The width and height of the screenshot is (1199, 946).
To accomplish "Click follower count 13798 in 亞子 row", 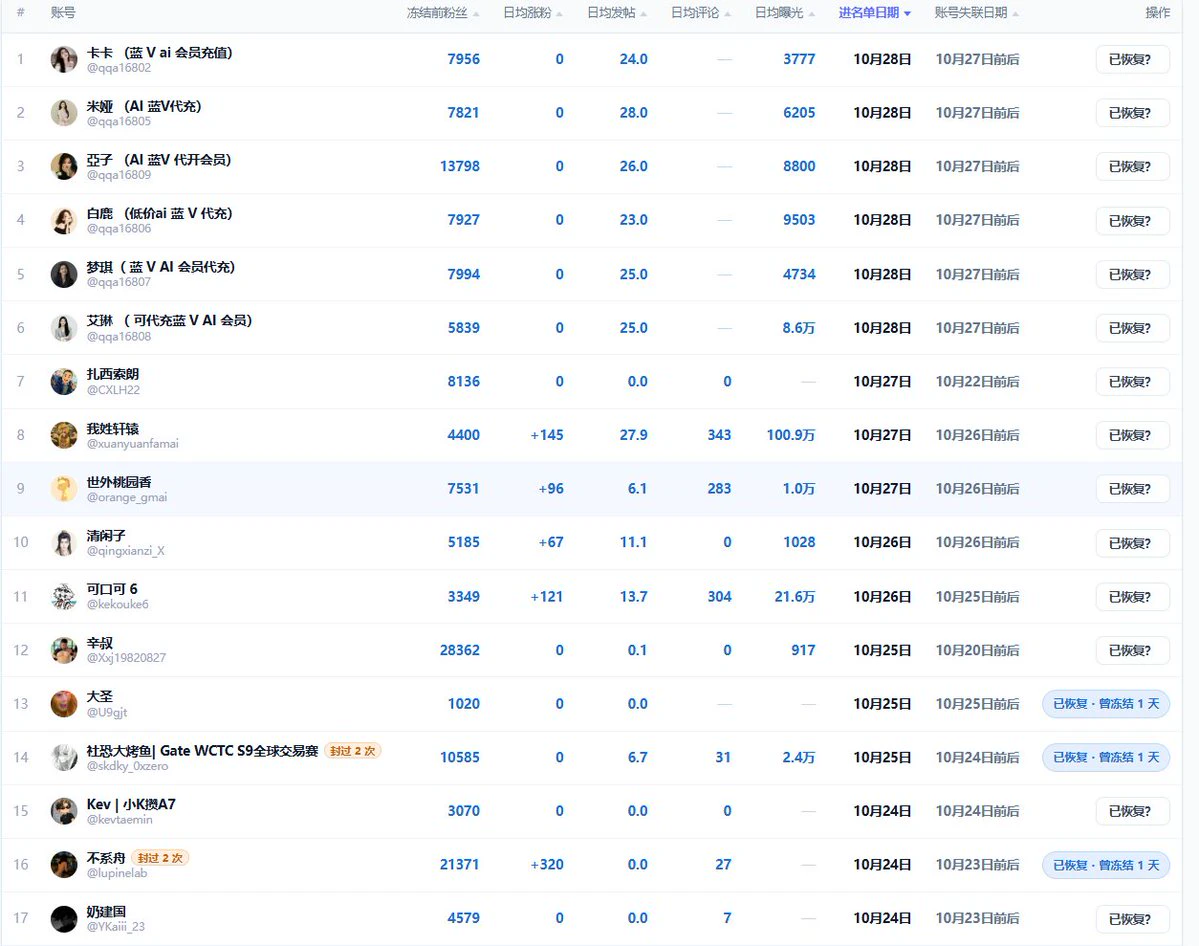I will point(460,166).
